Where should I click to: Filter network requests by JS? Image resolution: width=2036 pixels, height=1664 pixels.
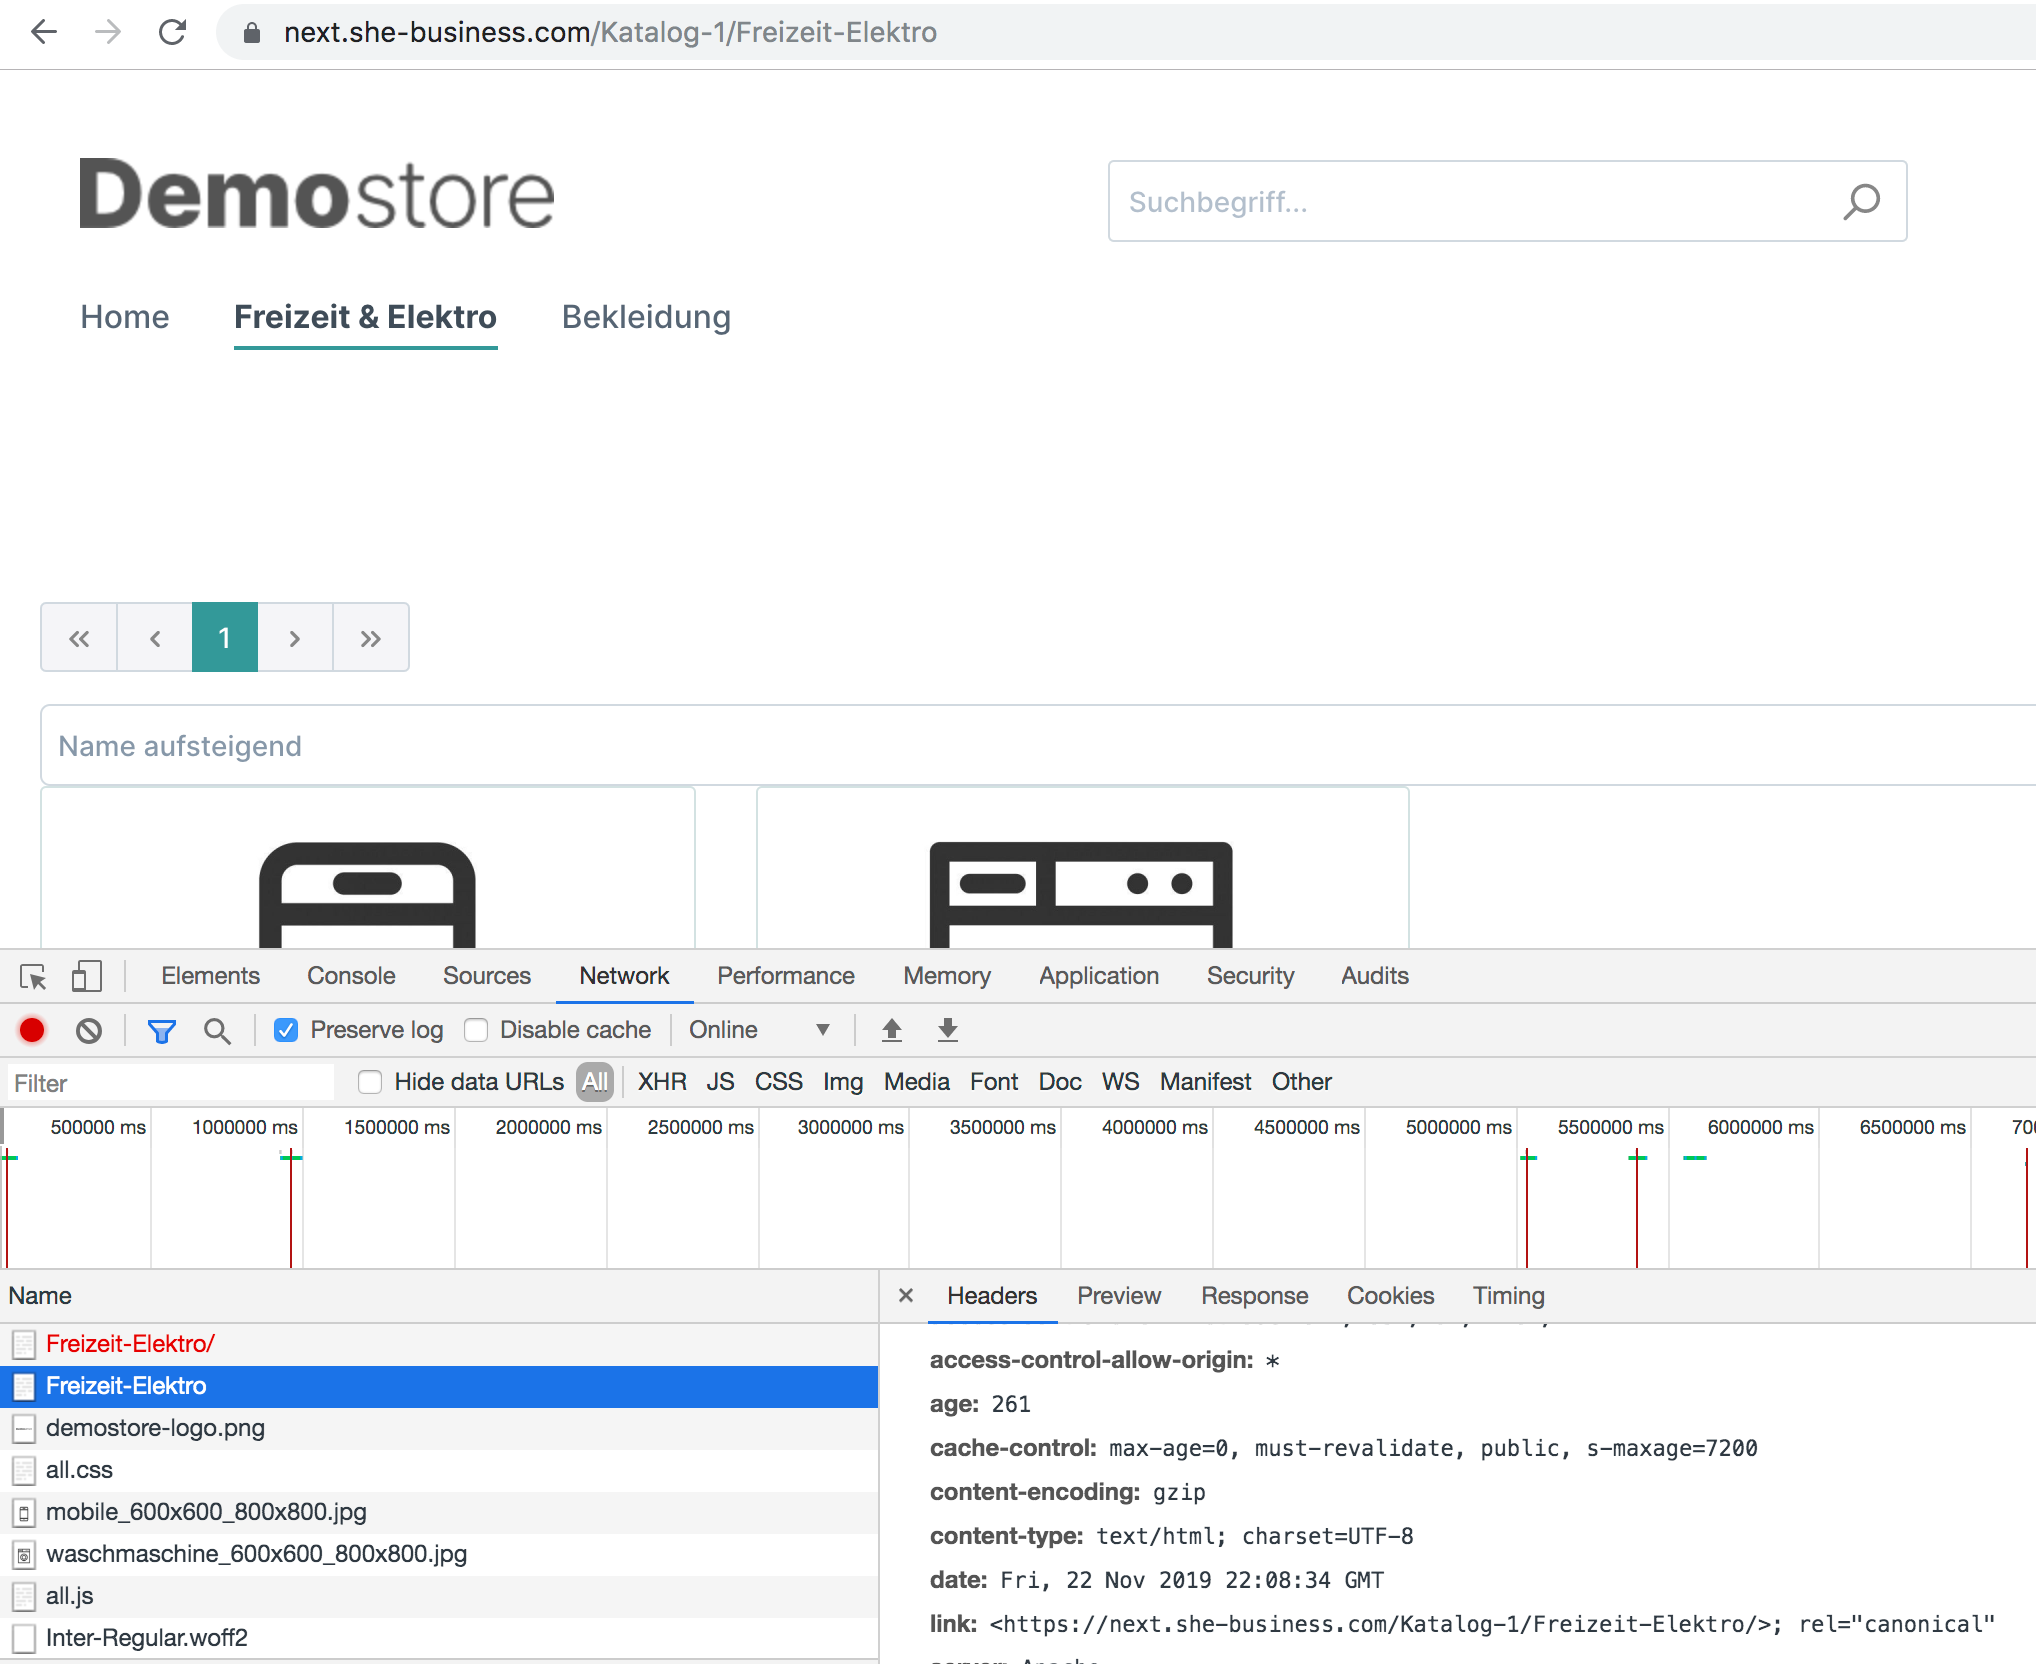720,1082
